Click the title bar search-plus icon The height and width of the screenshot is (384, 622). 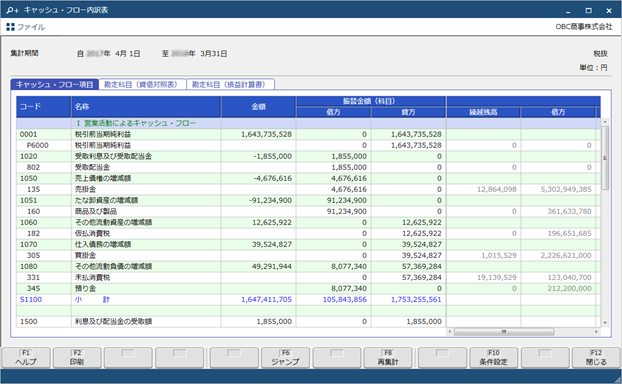(12, 10)
